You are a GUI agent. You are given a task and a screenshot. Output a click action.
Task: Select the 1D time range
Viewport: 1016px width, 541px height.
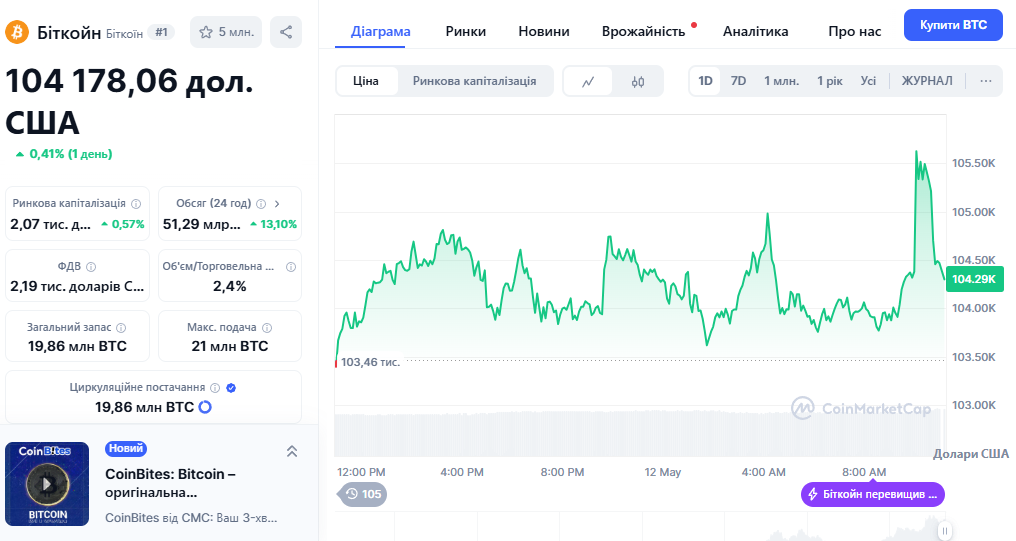(705, 81)
